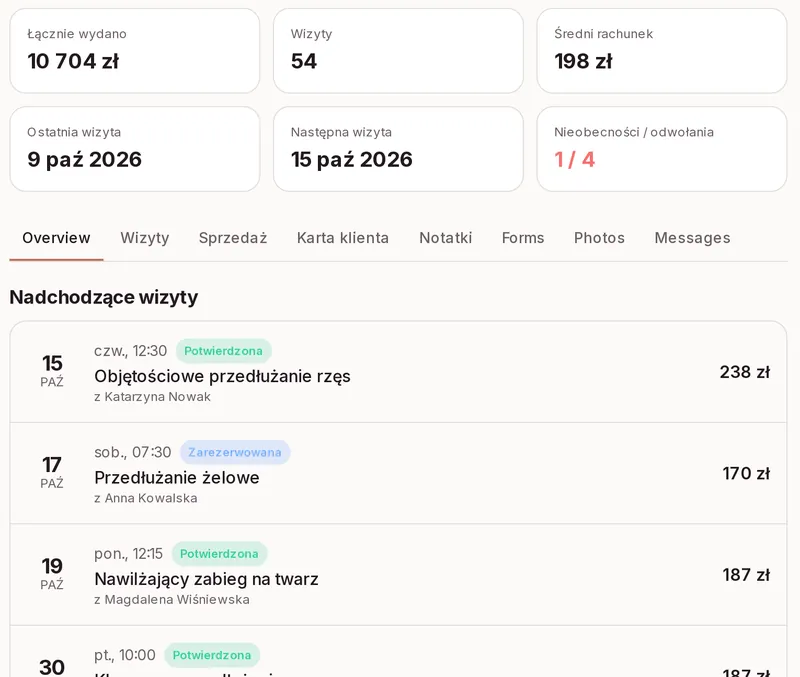This screenshot has height=677, width=800.
Task: Click the 15 PAŹ date block
Action: click(x=52, y=371)
